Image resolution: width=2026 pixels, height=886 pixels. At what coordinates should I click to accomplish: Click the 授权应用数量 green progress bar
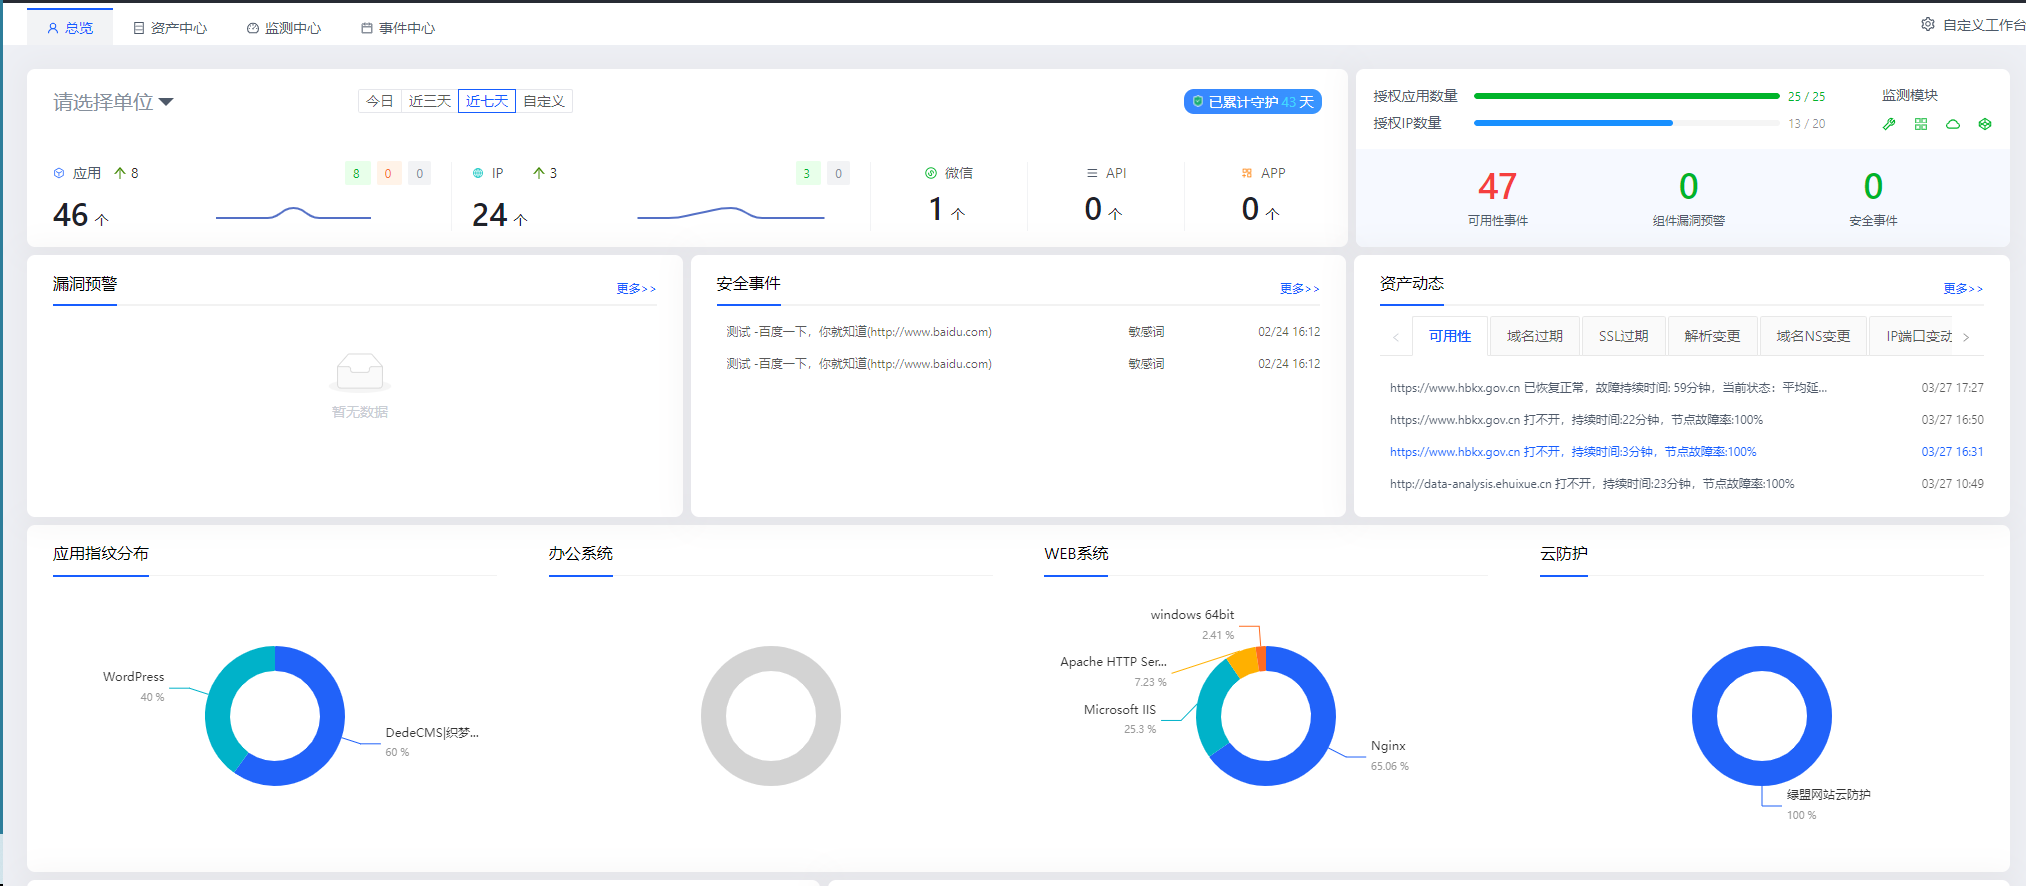pos(1626,96)
